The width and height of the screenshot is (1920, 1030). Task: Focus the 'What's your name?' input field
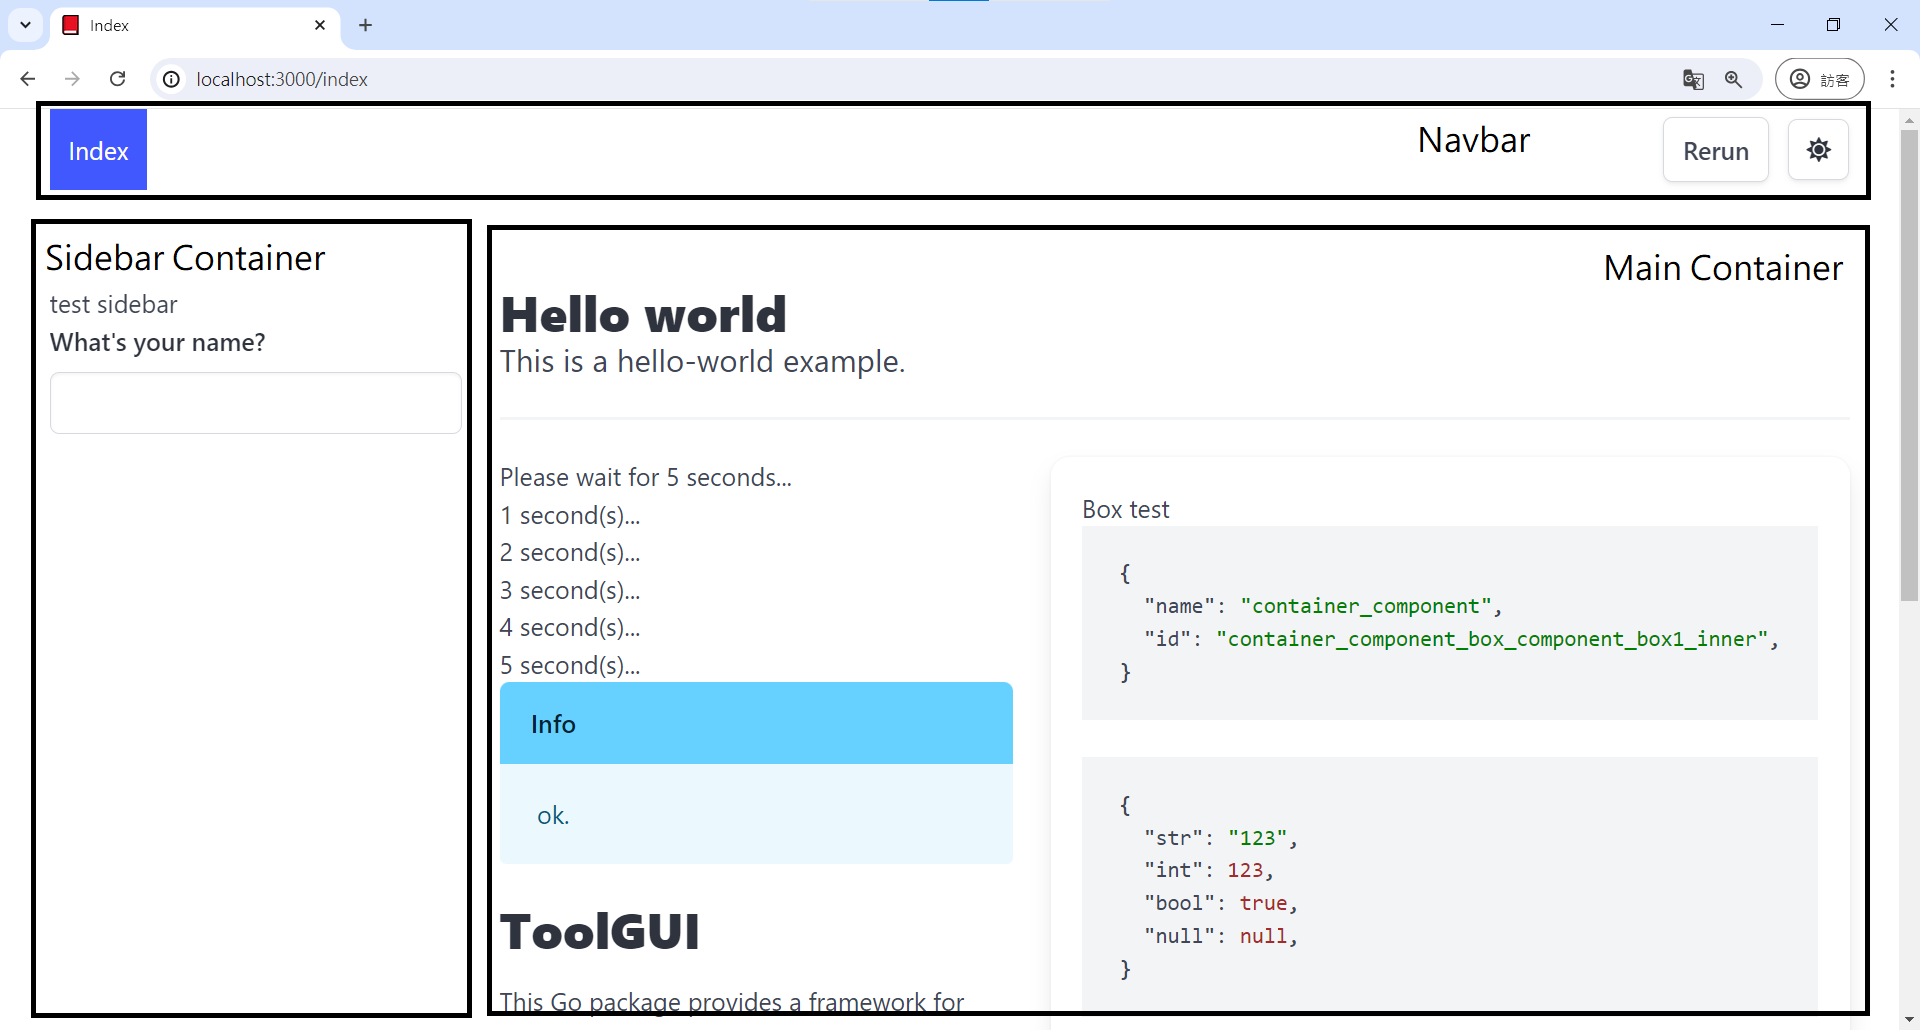(x=256, y=403)
